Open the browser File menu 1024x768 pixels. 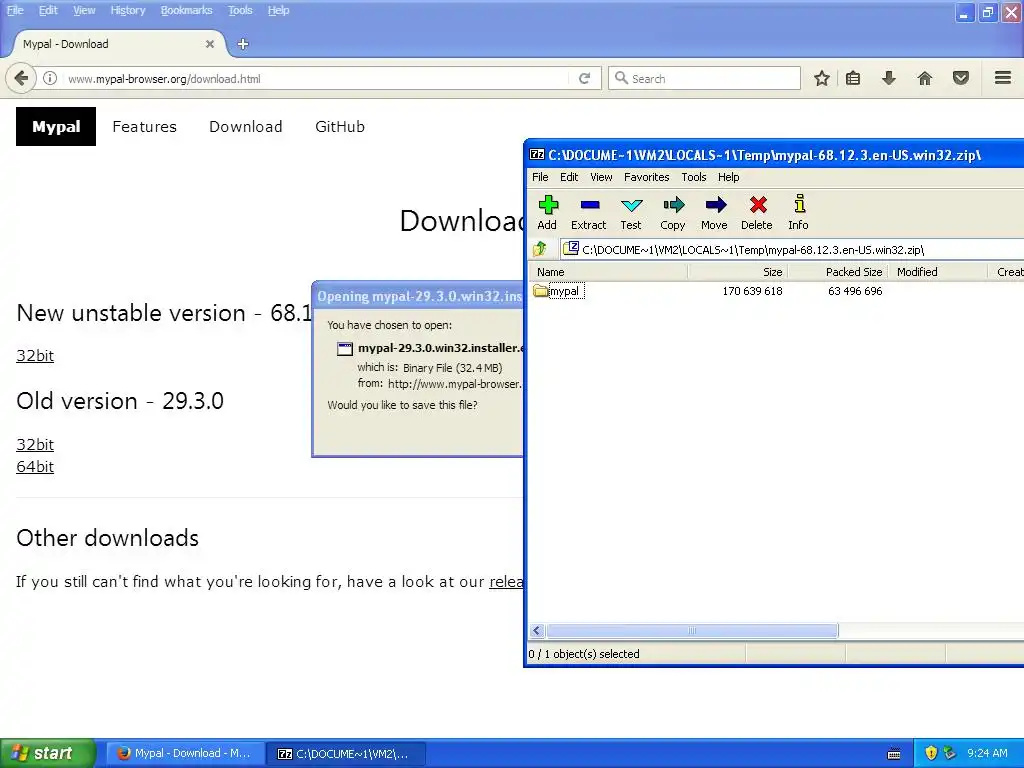(x=15, y=10)
